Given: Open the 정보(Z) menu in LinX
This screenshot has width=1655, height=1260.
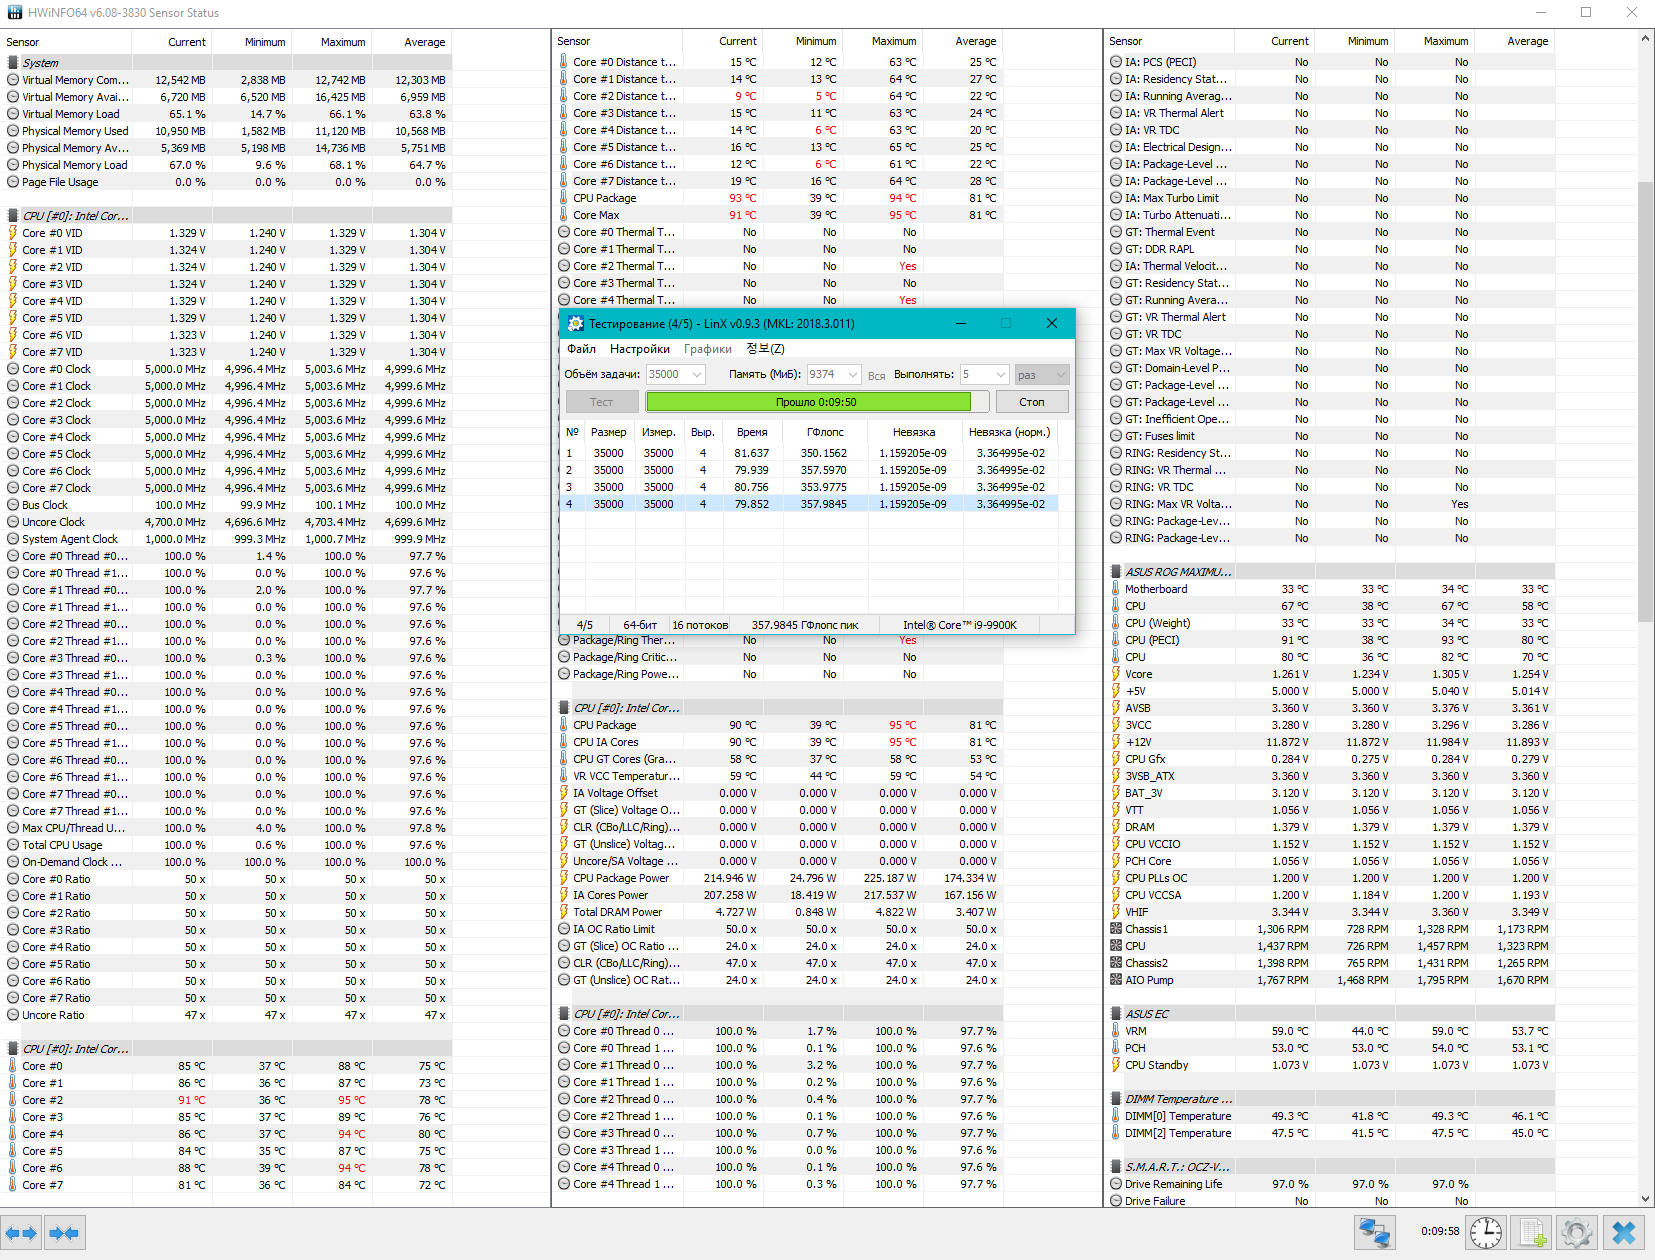Looking at the screenshot, I should click(x=765, y=349).
